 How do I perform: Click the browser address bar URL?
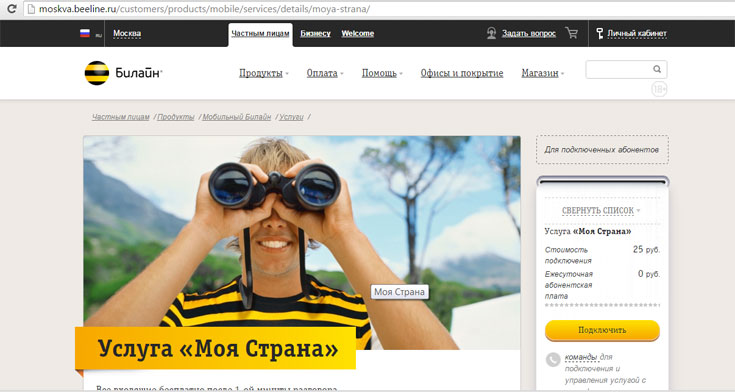[x=204, y=9]
